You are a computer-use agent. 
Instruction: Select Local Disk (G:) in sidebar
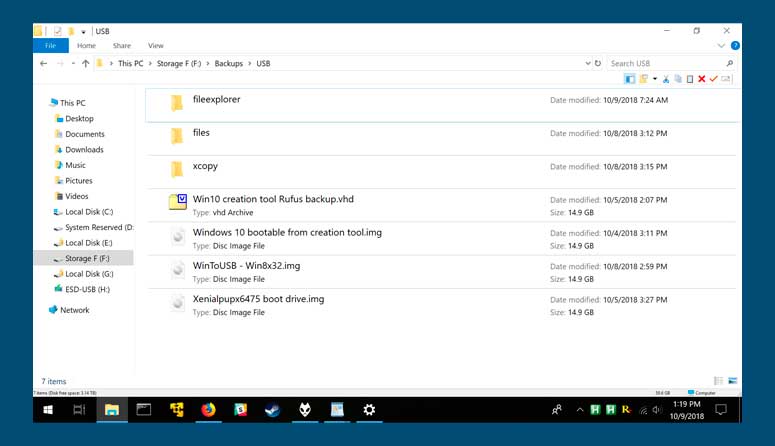point(89,274)
